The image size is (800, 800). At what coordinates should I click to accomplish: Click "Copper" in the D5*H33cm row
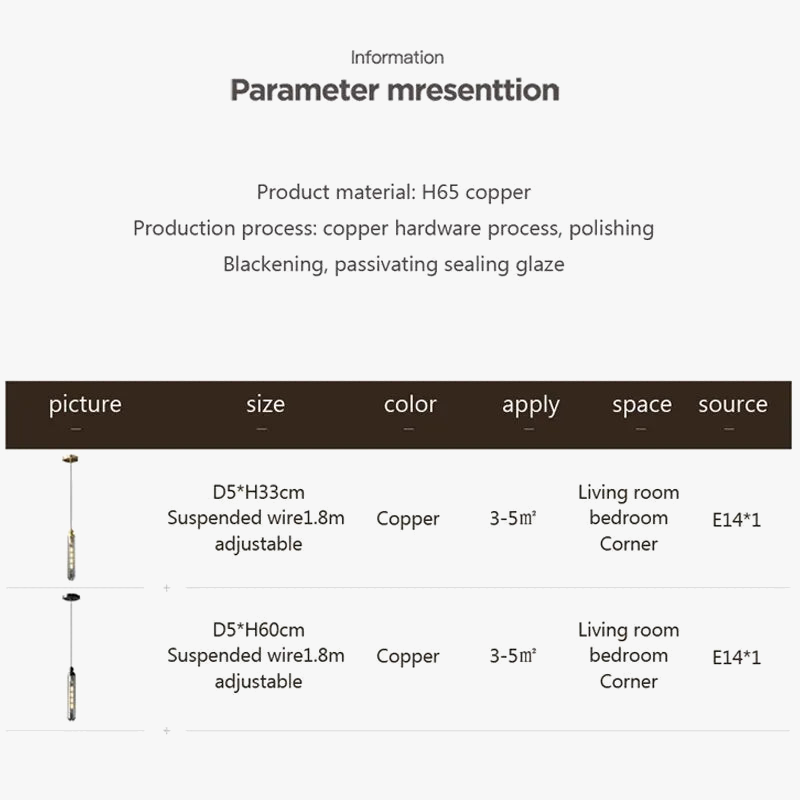pos(408,519)
